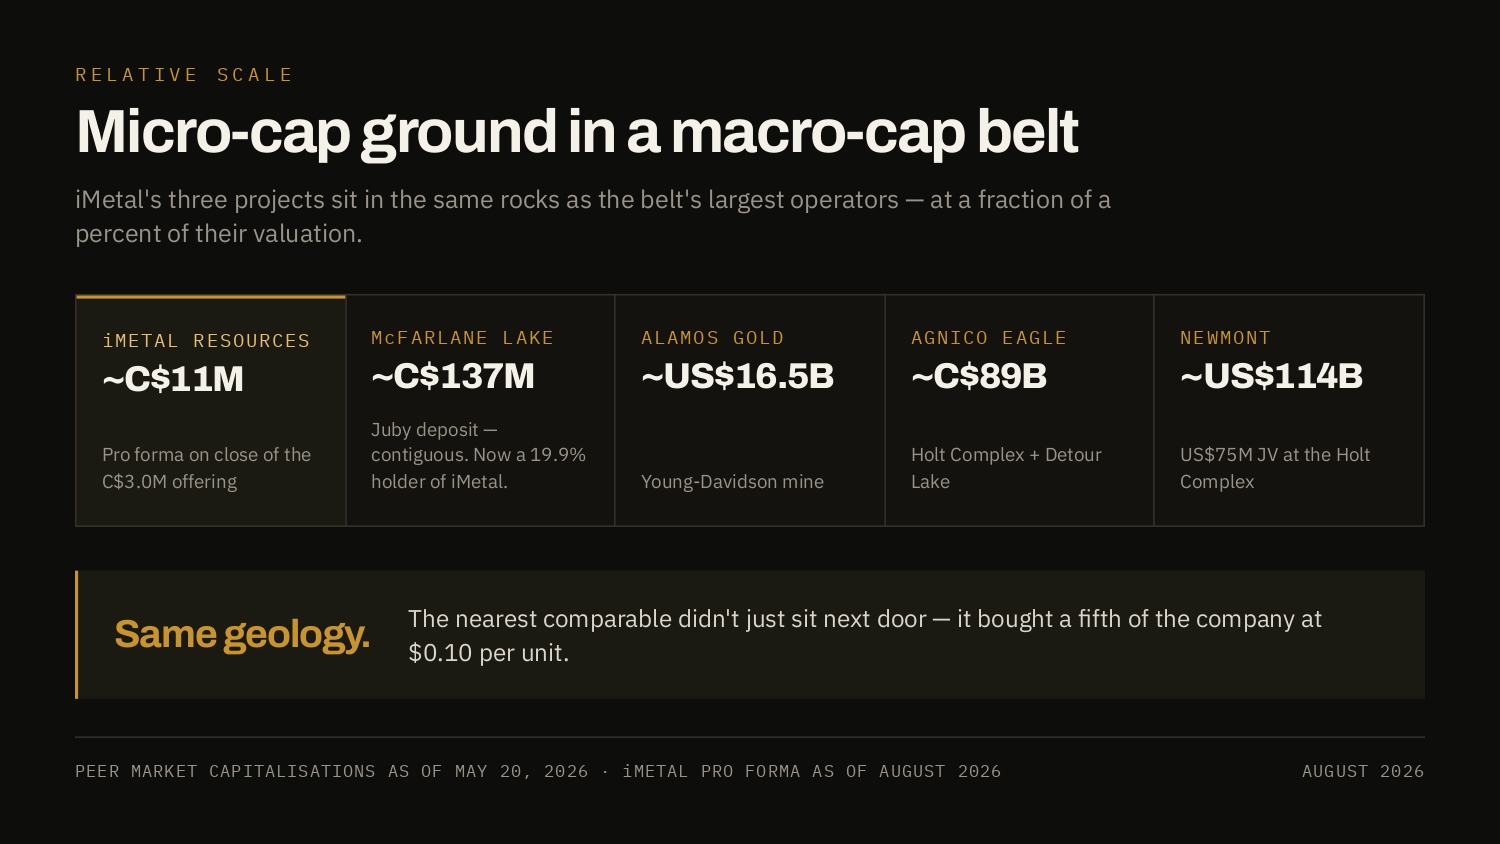Screen dimensions: 1500x844
Task: Click the Juby deposit description text
Action: coord(478,455)
